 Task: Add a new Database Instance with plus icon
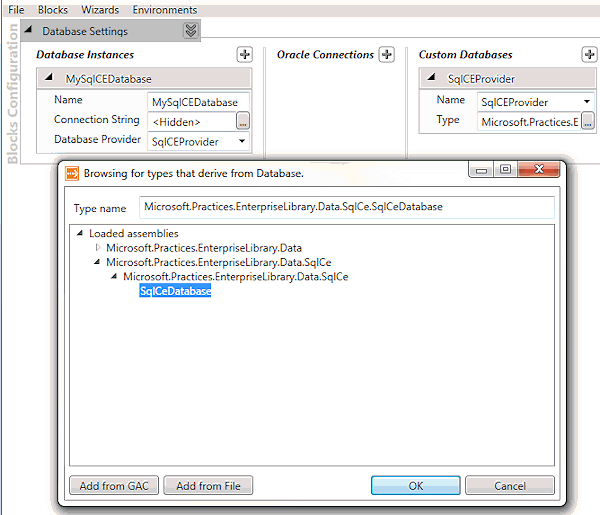[245, 55]
